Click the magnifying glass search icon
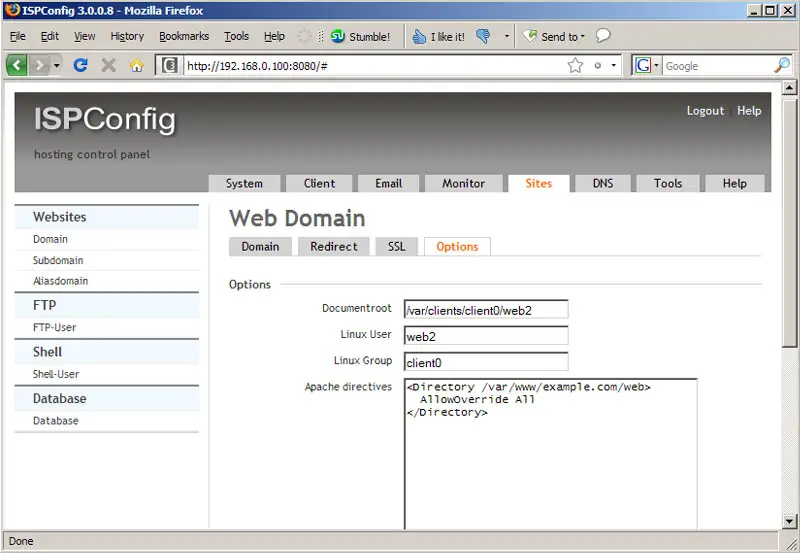800x553 pixels. pyautogui.click(x=782, y=65)
